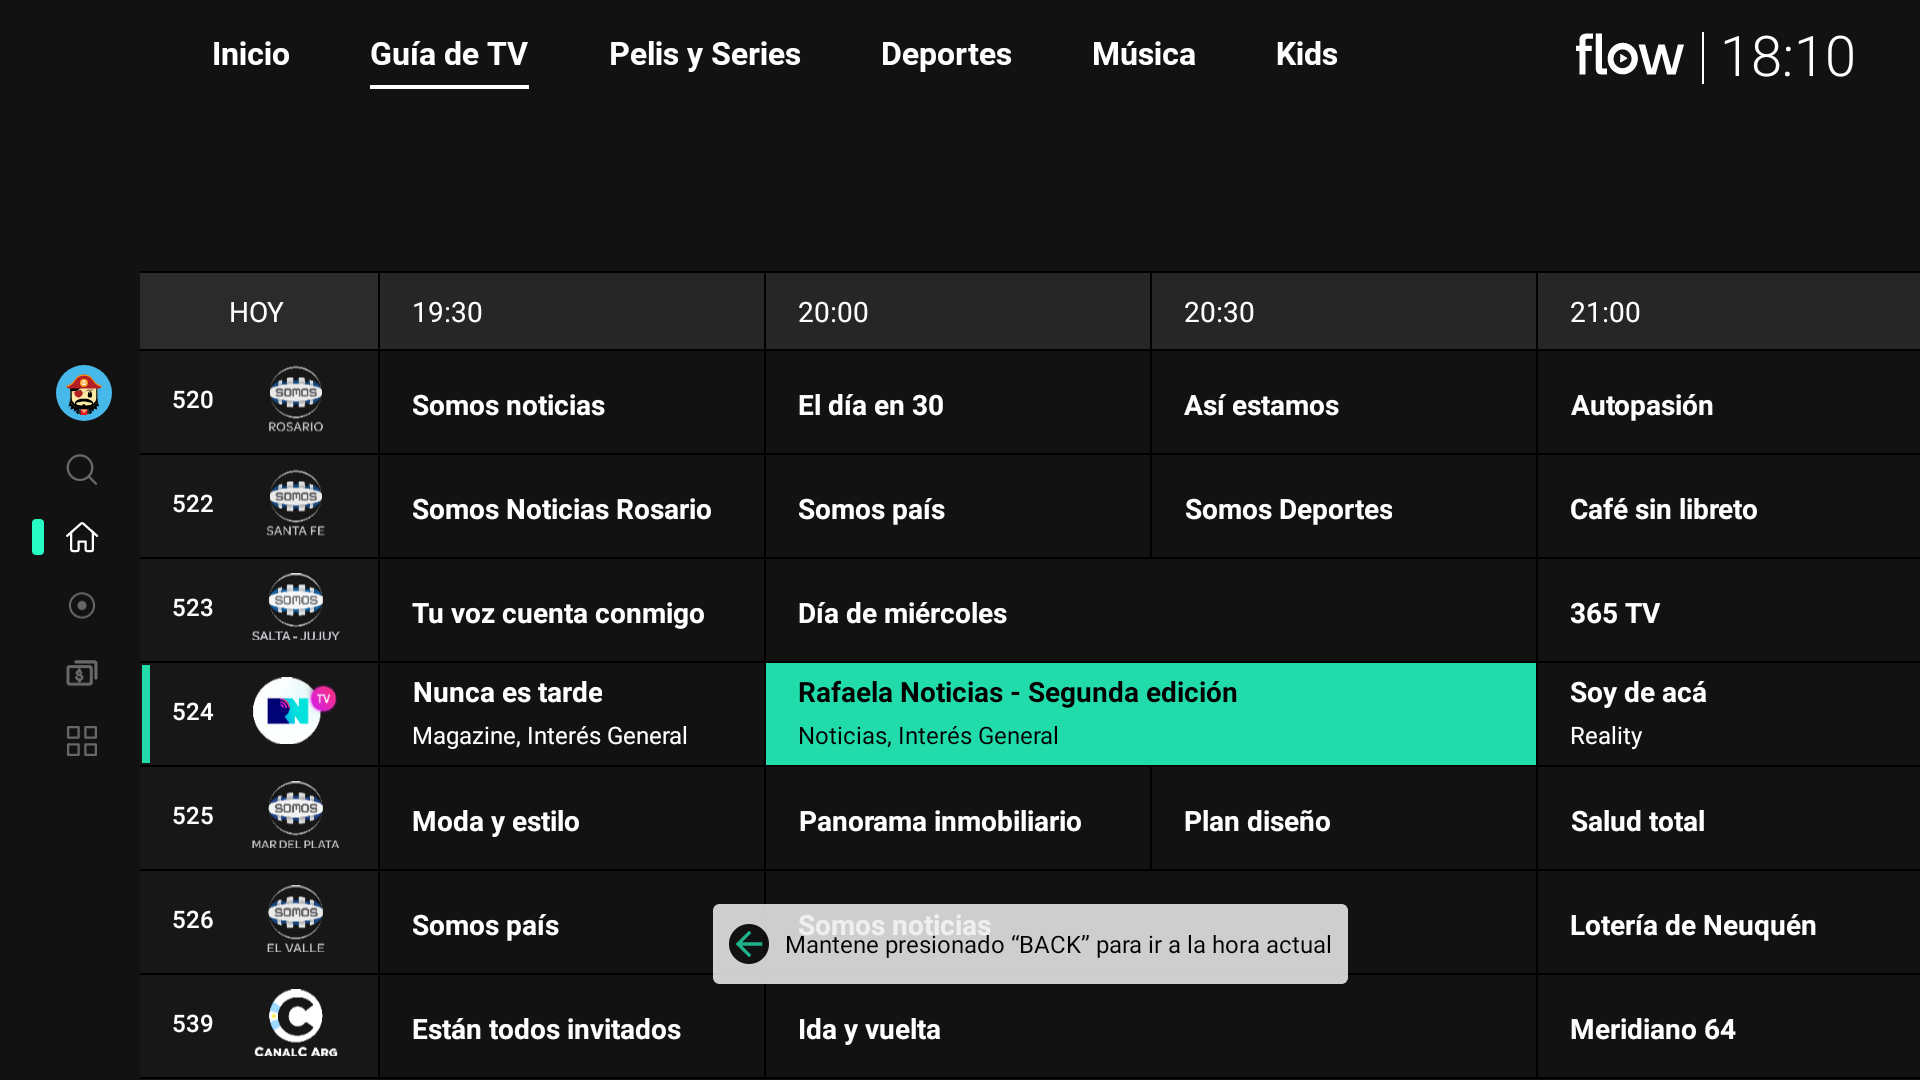Click the search magnifier icon
Screen dimensions: 1920x1080
[x=82, y=469]
